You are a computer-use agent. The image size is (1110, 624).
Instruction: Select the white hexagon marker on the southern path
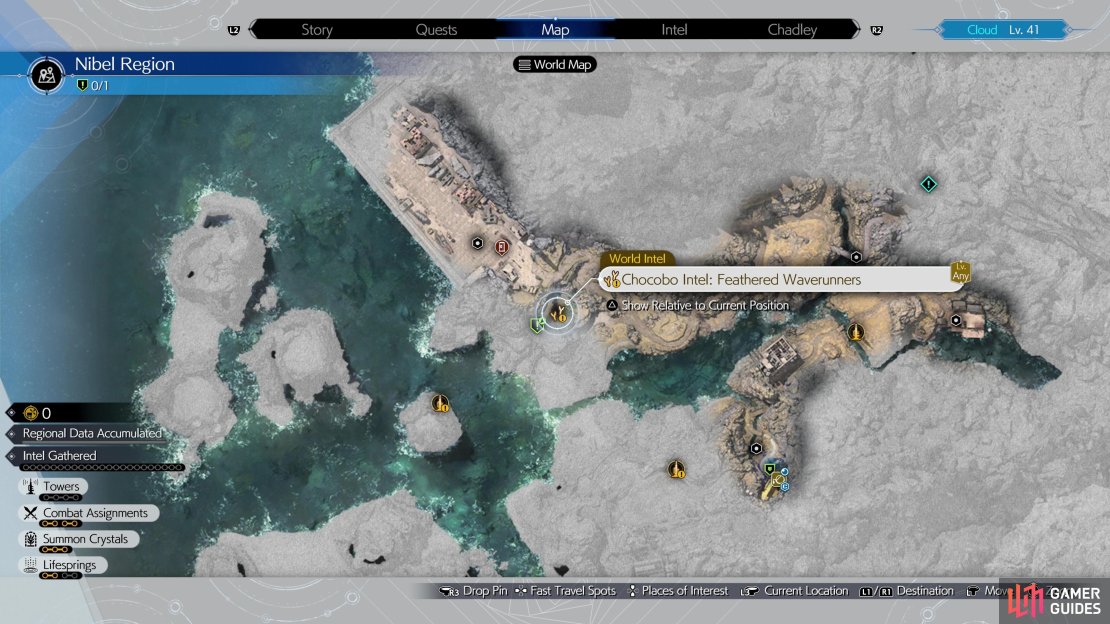756,448
